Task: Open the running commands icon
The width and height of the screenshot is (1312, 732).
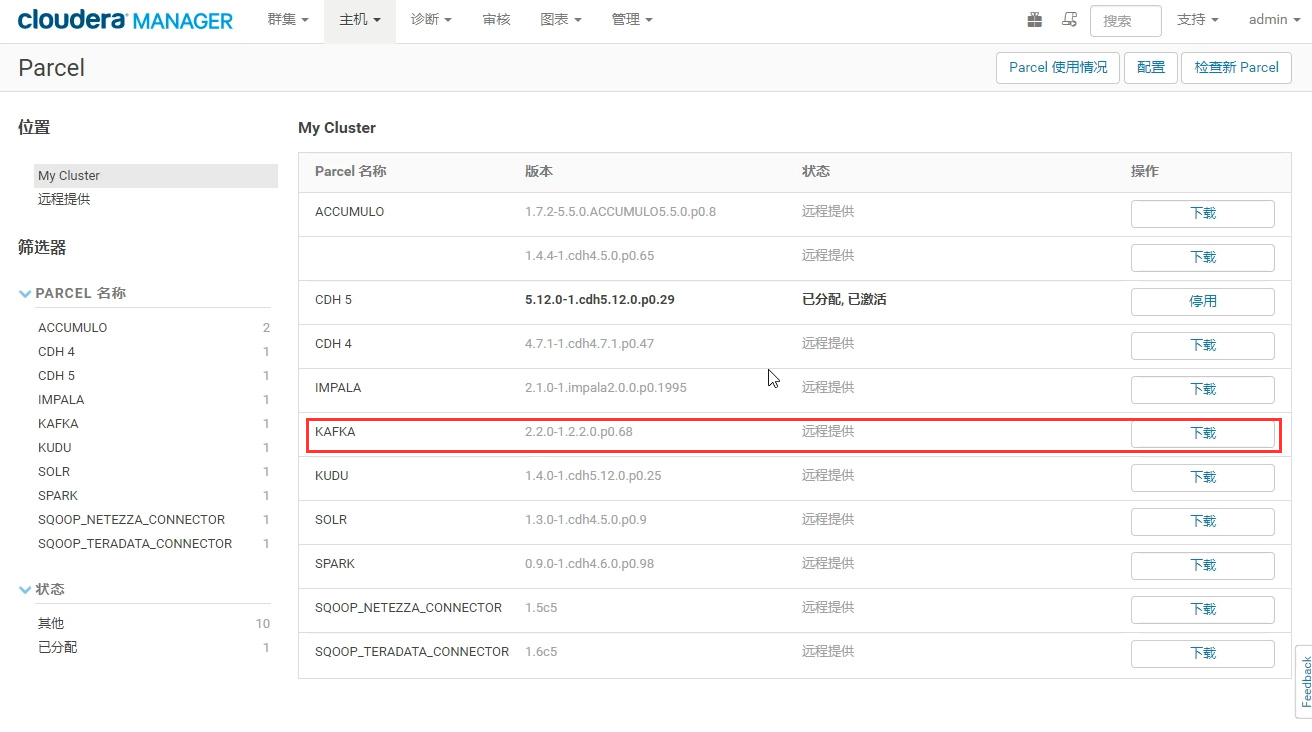Action: [x=1069, y=20]
